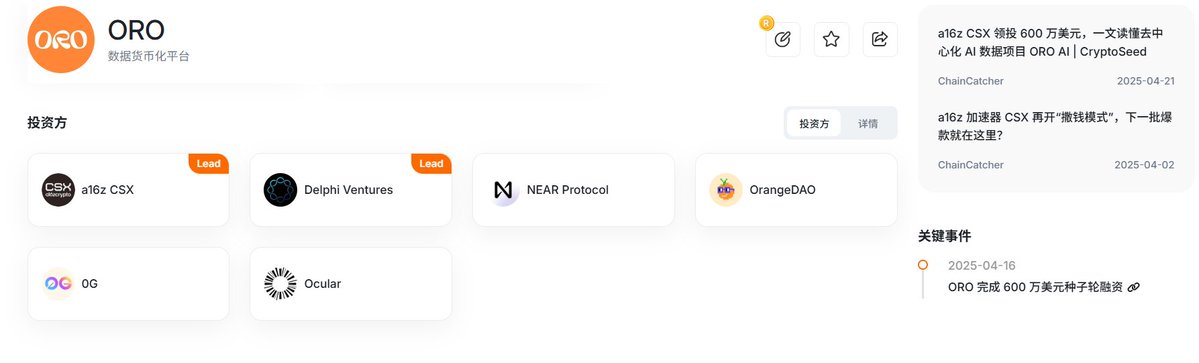1199x363 pixels.
Task: Click the Ocular starburst logo
Action: (281, 284)
